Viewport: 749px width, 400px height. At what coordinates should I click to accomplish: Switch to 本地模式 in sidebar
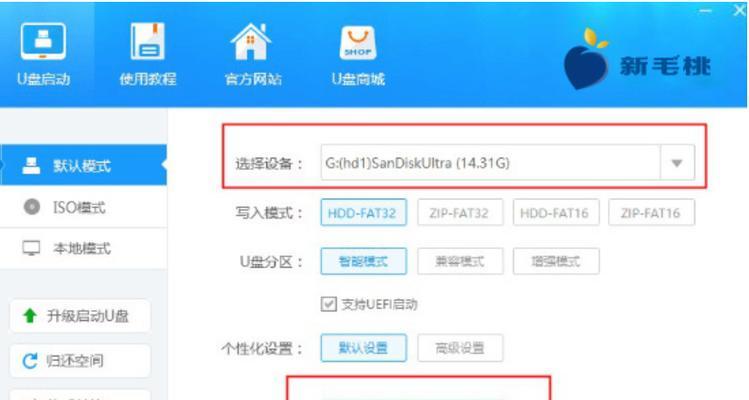tap(83, 249)
